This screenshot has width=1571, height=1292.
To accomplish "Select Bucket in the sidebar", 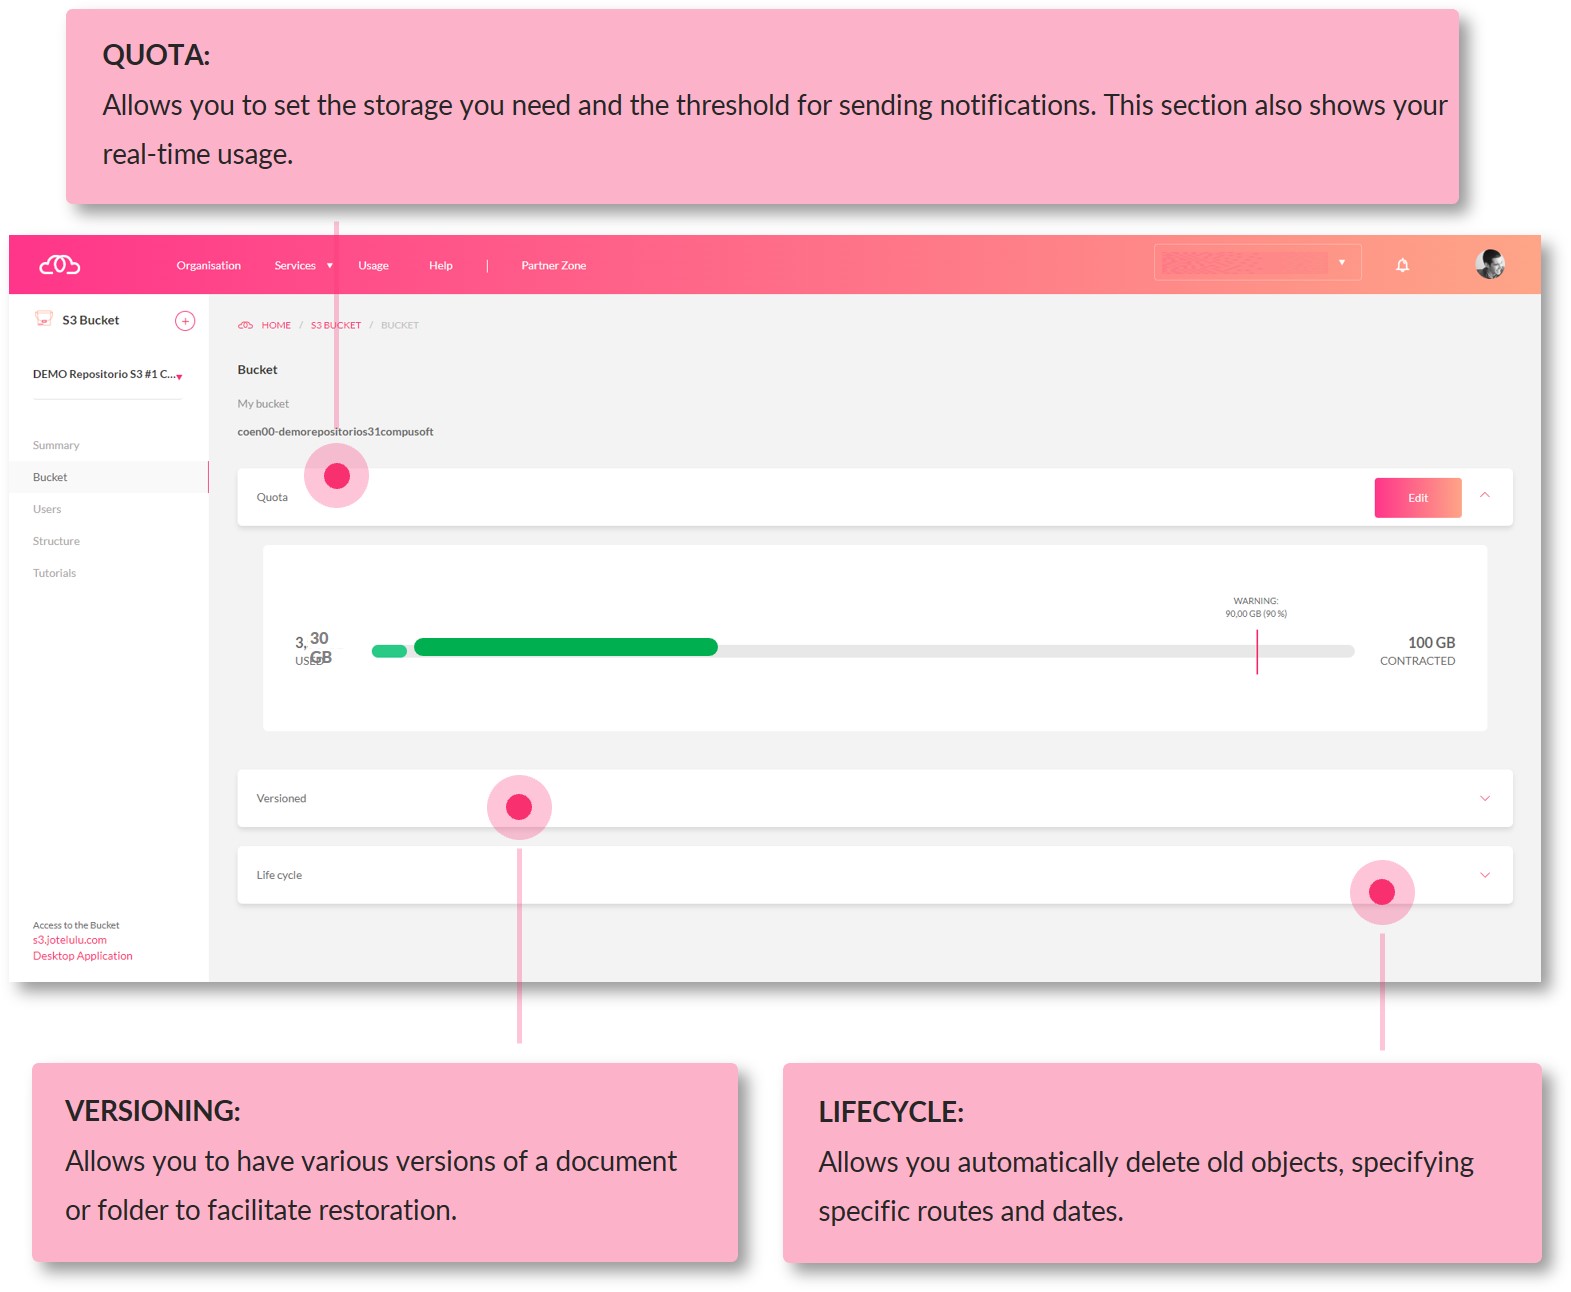I will tap(108, 477).
